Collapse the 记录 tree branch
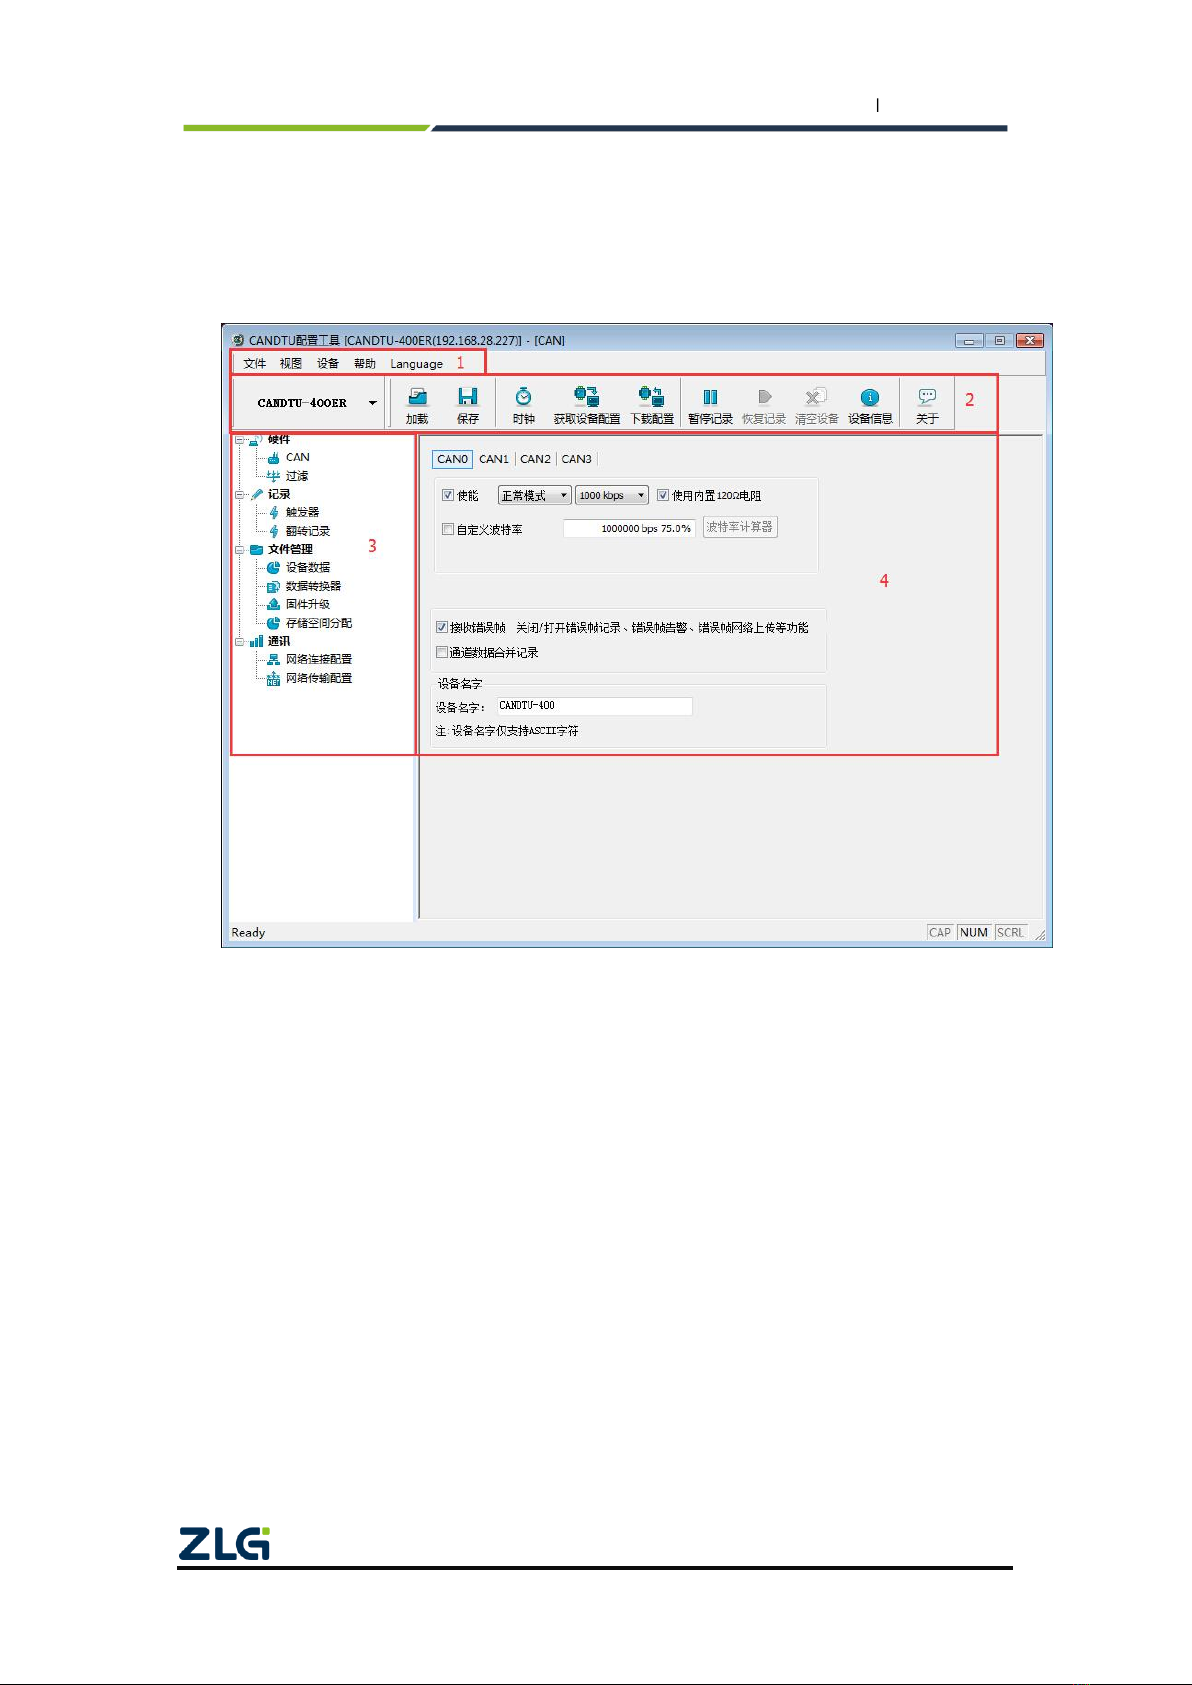The height and width of the screenshot is (1685, 1192). 240,494
